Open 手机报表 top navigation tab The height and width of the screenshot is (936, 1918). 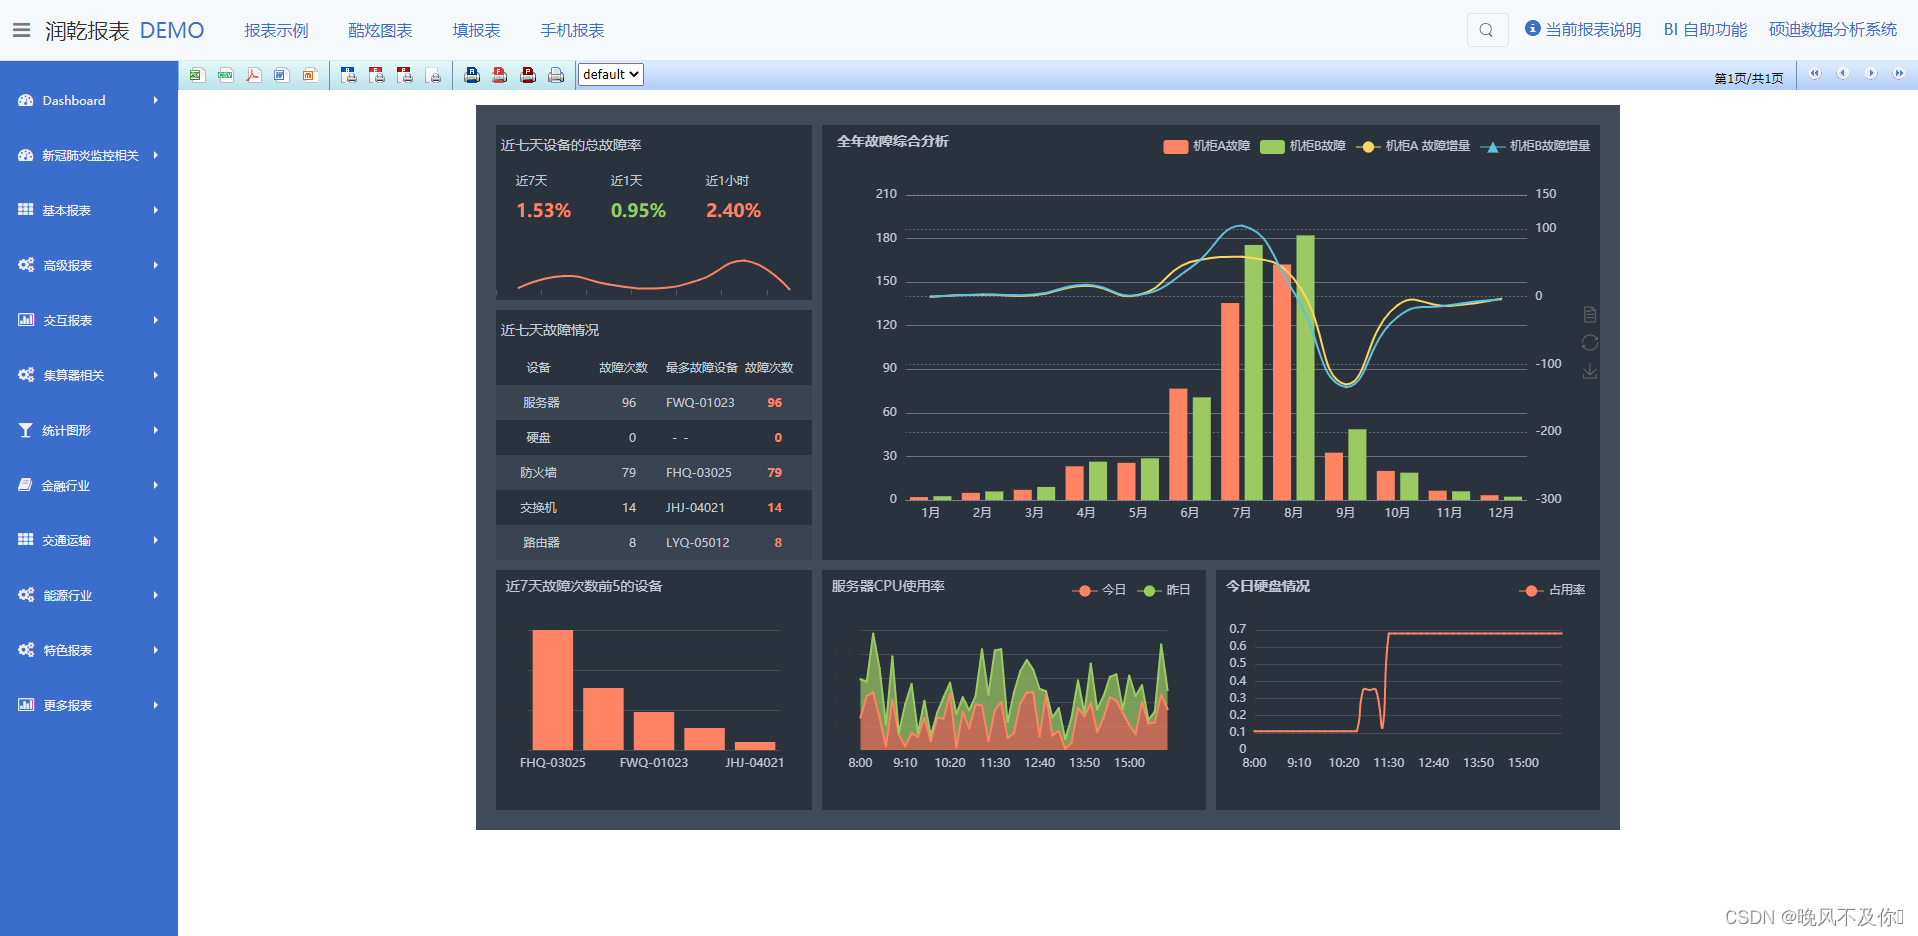(572, 31)
